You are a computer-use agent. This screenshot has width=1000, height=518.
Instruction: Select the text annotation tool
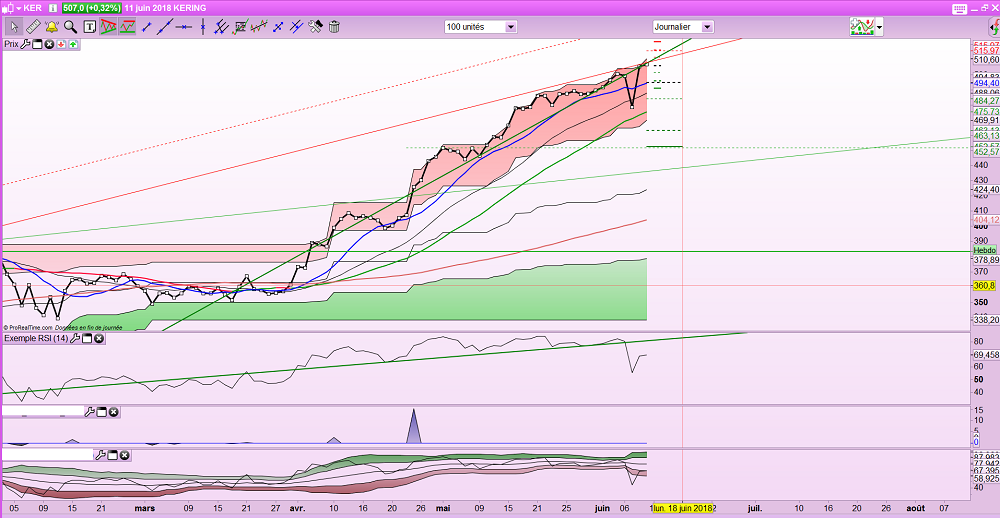[x=89, y=27]
